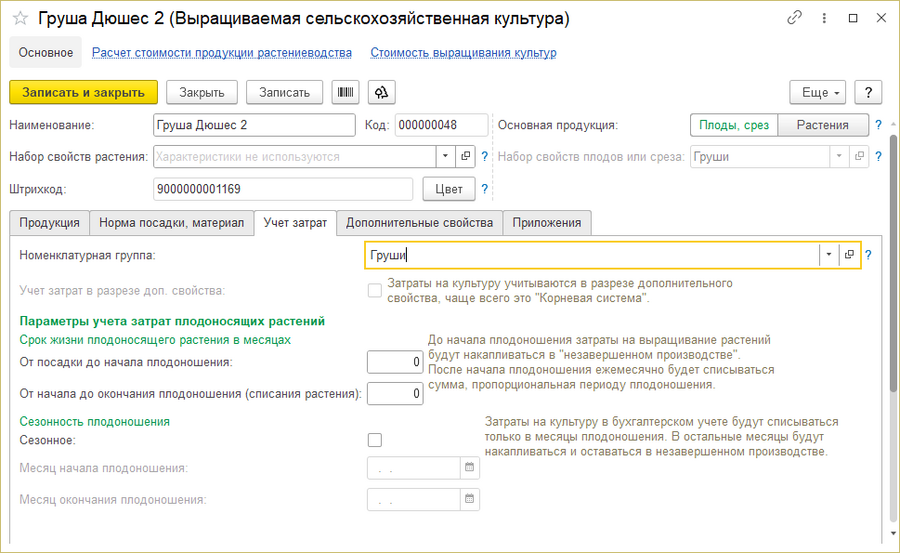The width and height of the screenshot is (900, 553).
Task: Click the plant tree icon toolbar button
Action: [x=382, y=92]
